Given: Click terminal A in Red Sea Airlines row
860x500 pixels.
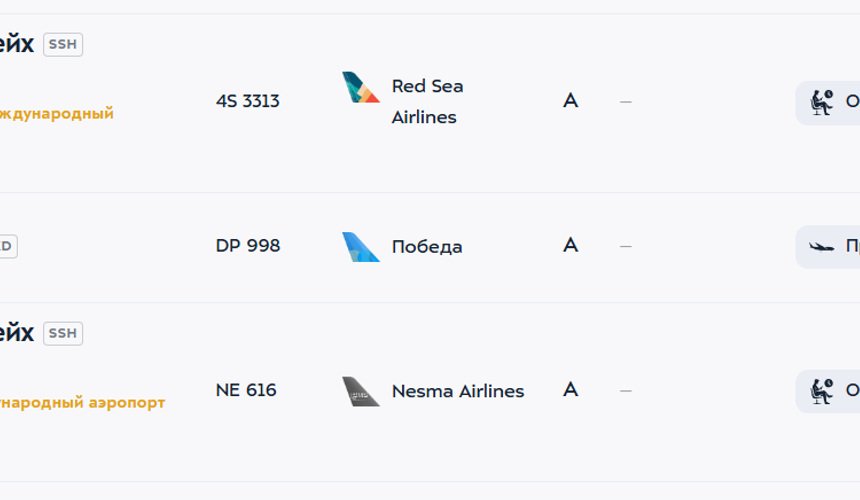Looking at the screenshot, I should pyautogui.click(x=570, y=101).
